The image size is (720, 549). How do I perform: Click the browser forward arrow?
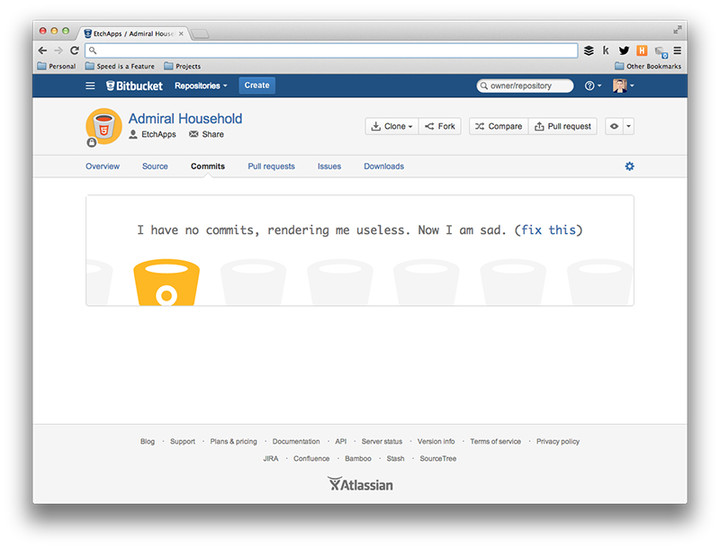(58, 50)
